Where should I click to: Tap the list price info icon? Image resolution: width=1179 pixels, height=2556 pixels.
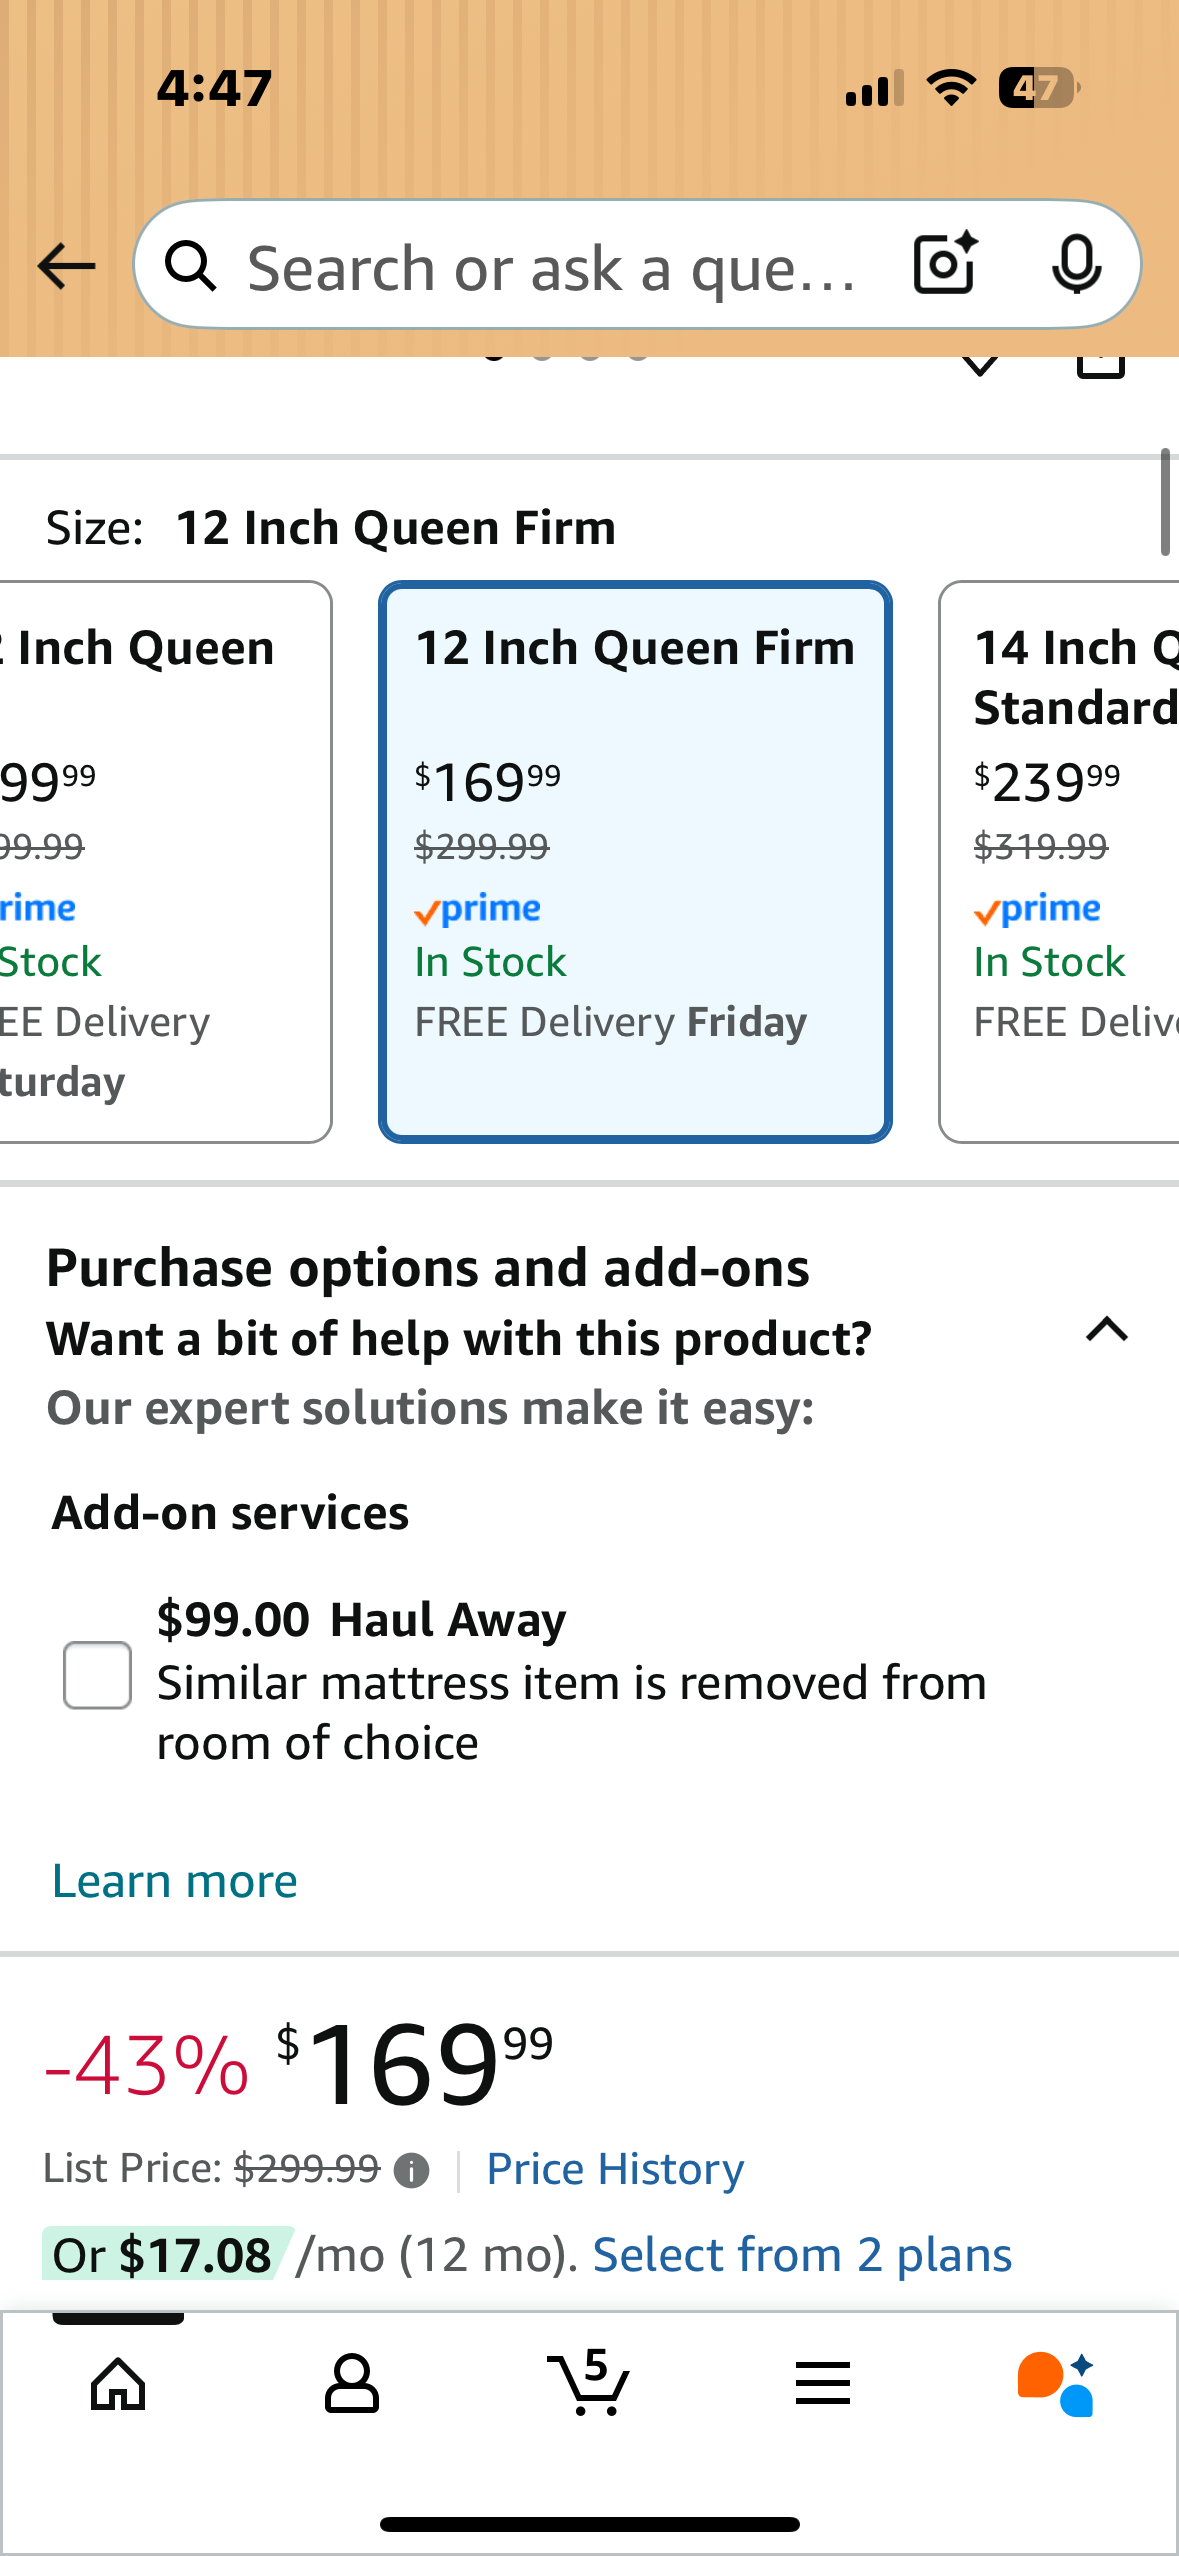(x=411, y=2170)
